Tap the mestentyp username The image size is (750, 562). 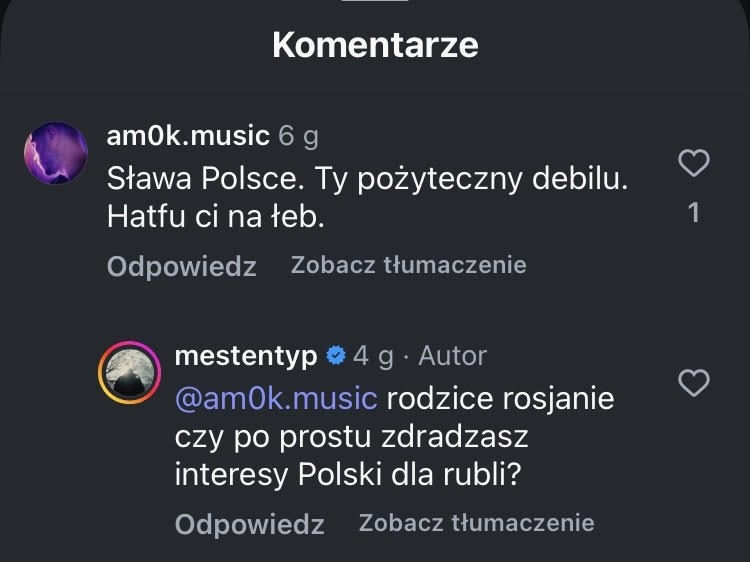point(246,355)
